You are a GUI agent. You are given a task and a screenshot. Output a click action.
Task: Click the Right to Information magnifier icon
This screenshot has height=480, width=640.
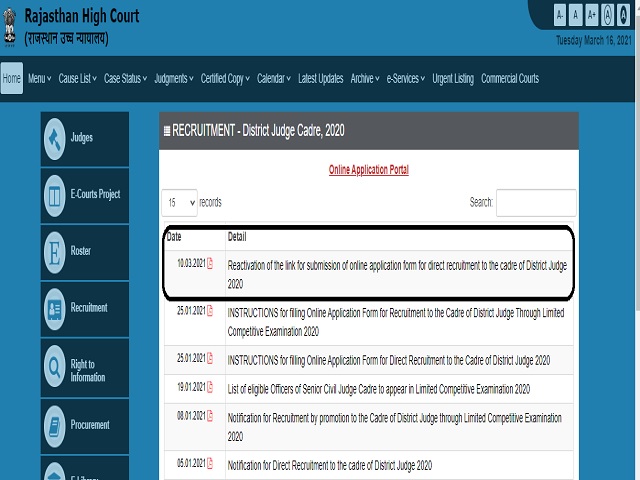55,367
